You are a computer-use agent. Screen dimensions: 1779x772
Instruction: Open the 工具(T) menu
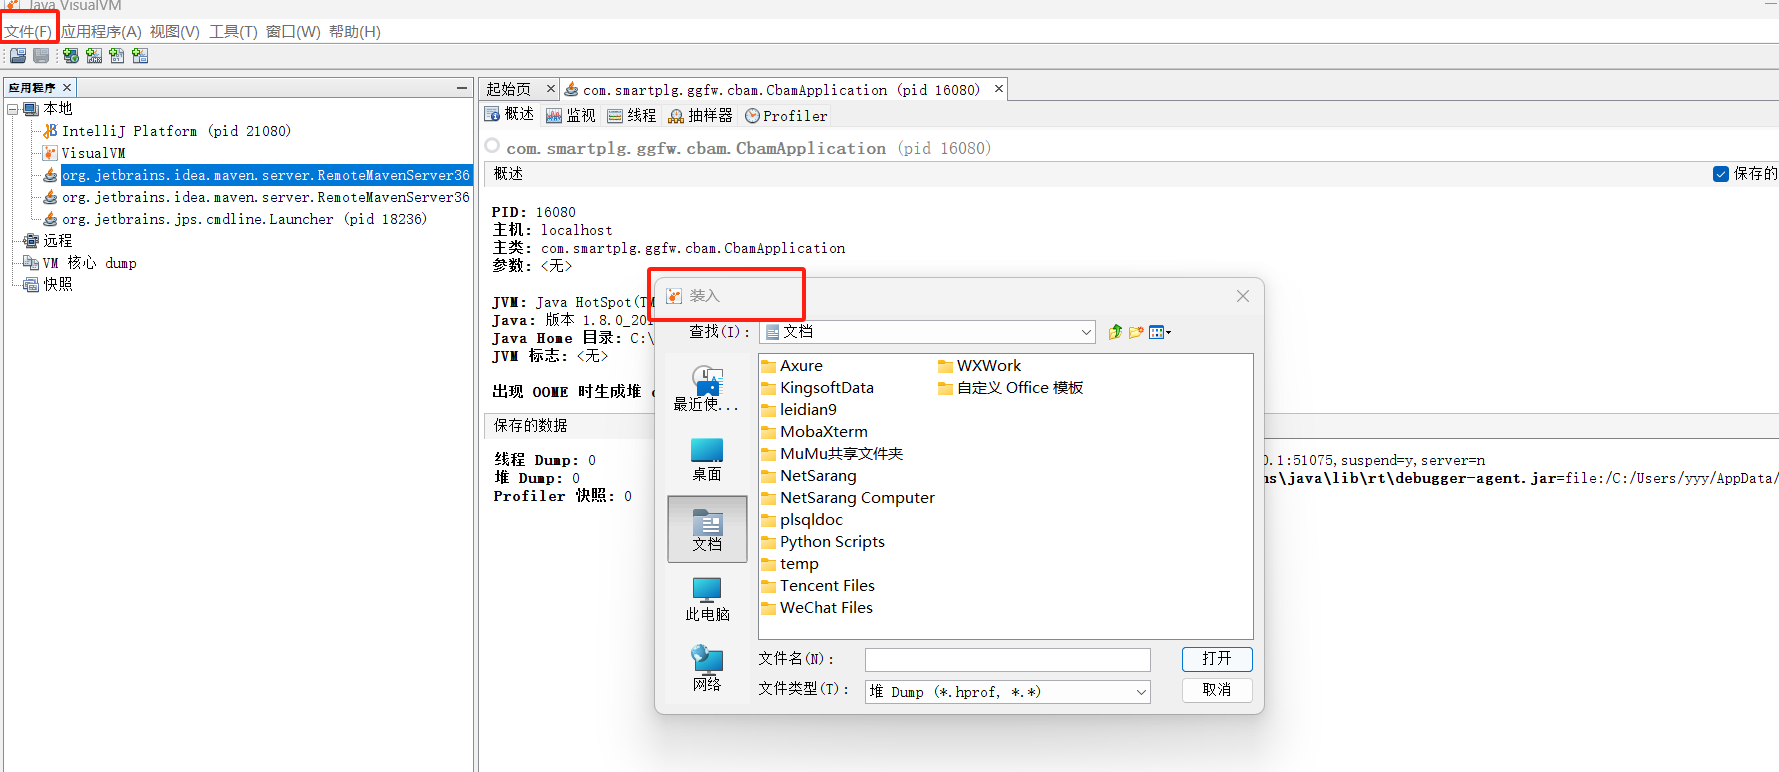tap(233, 32)
